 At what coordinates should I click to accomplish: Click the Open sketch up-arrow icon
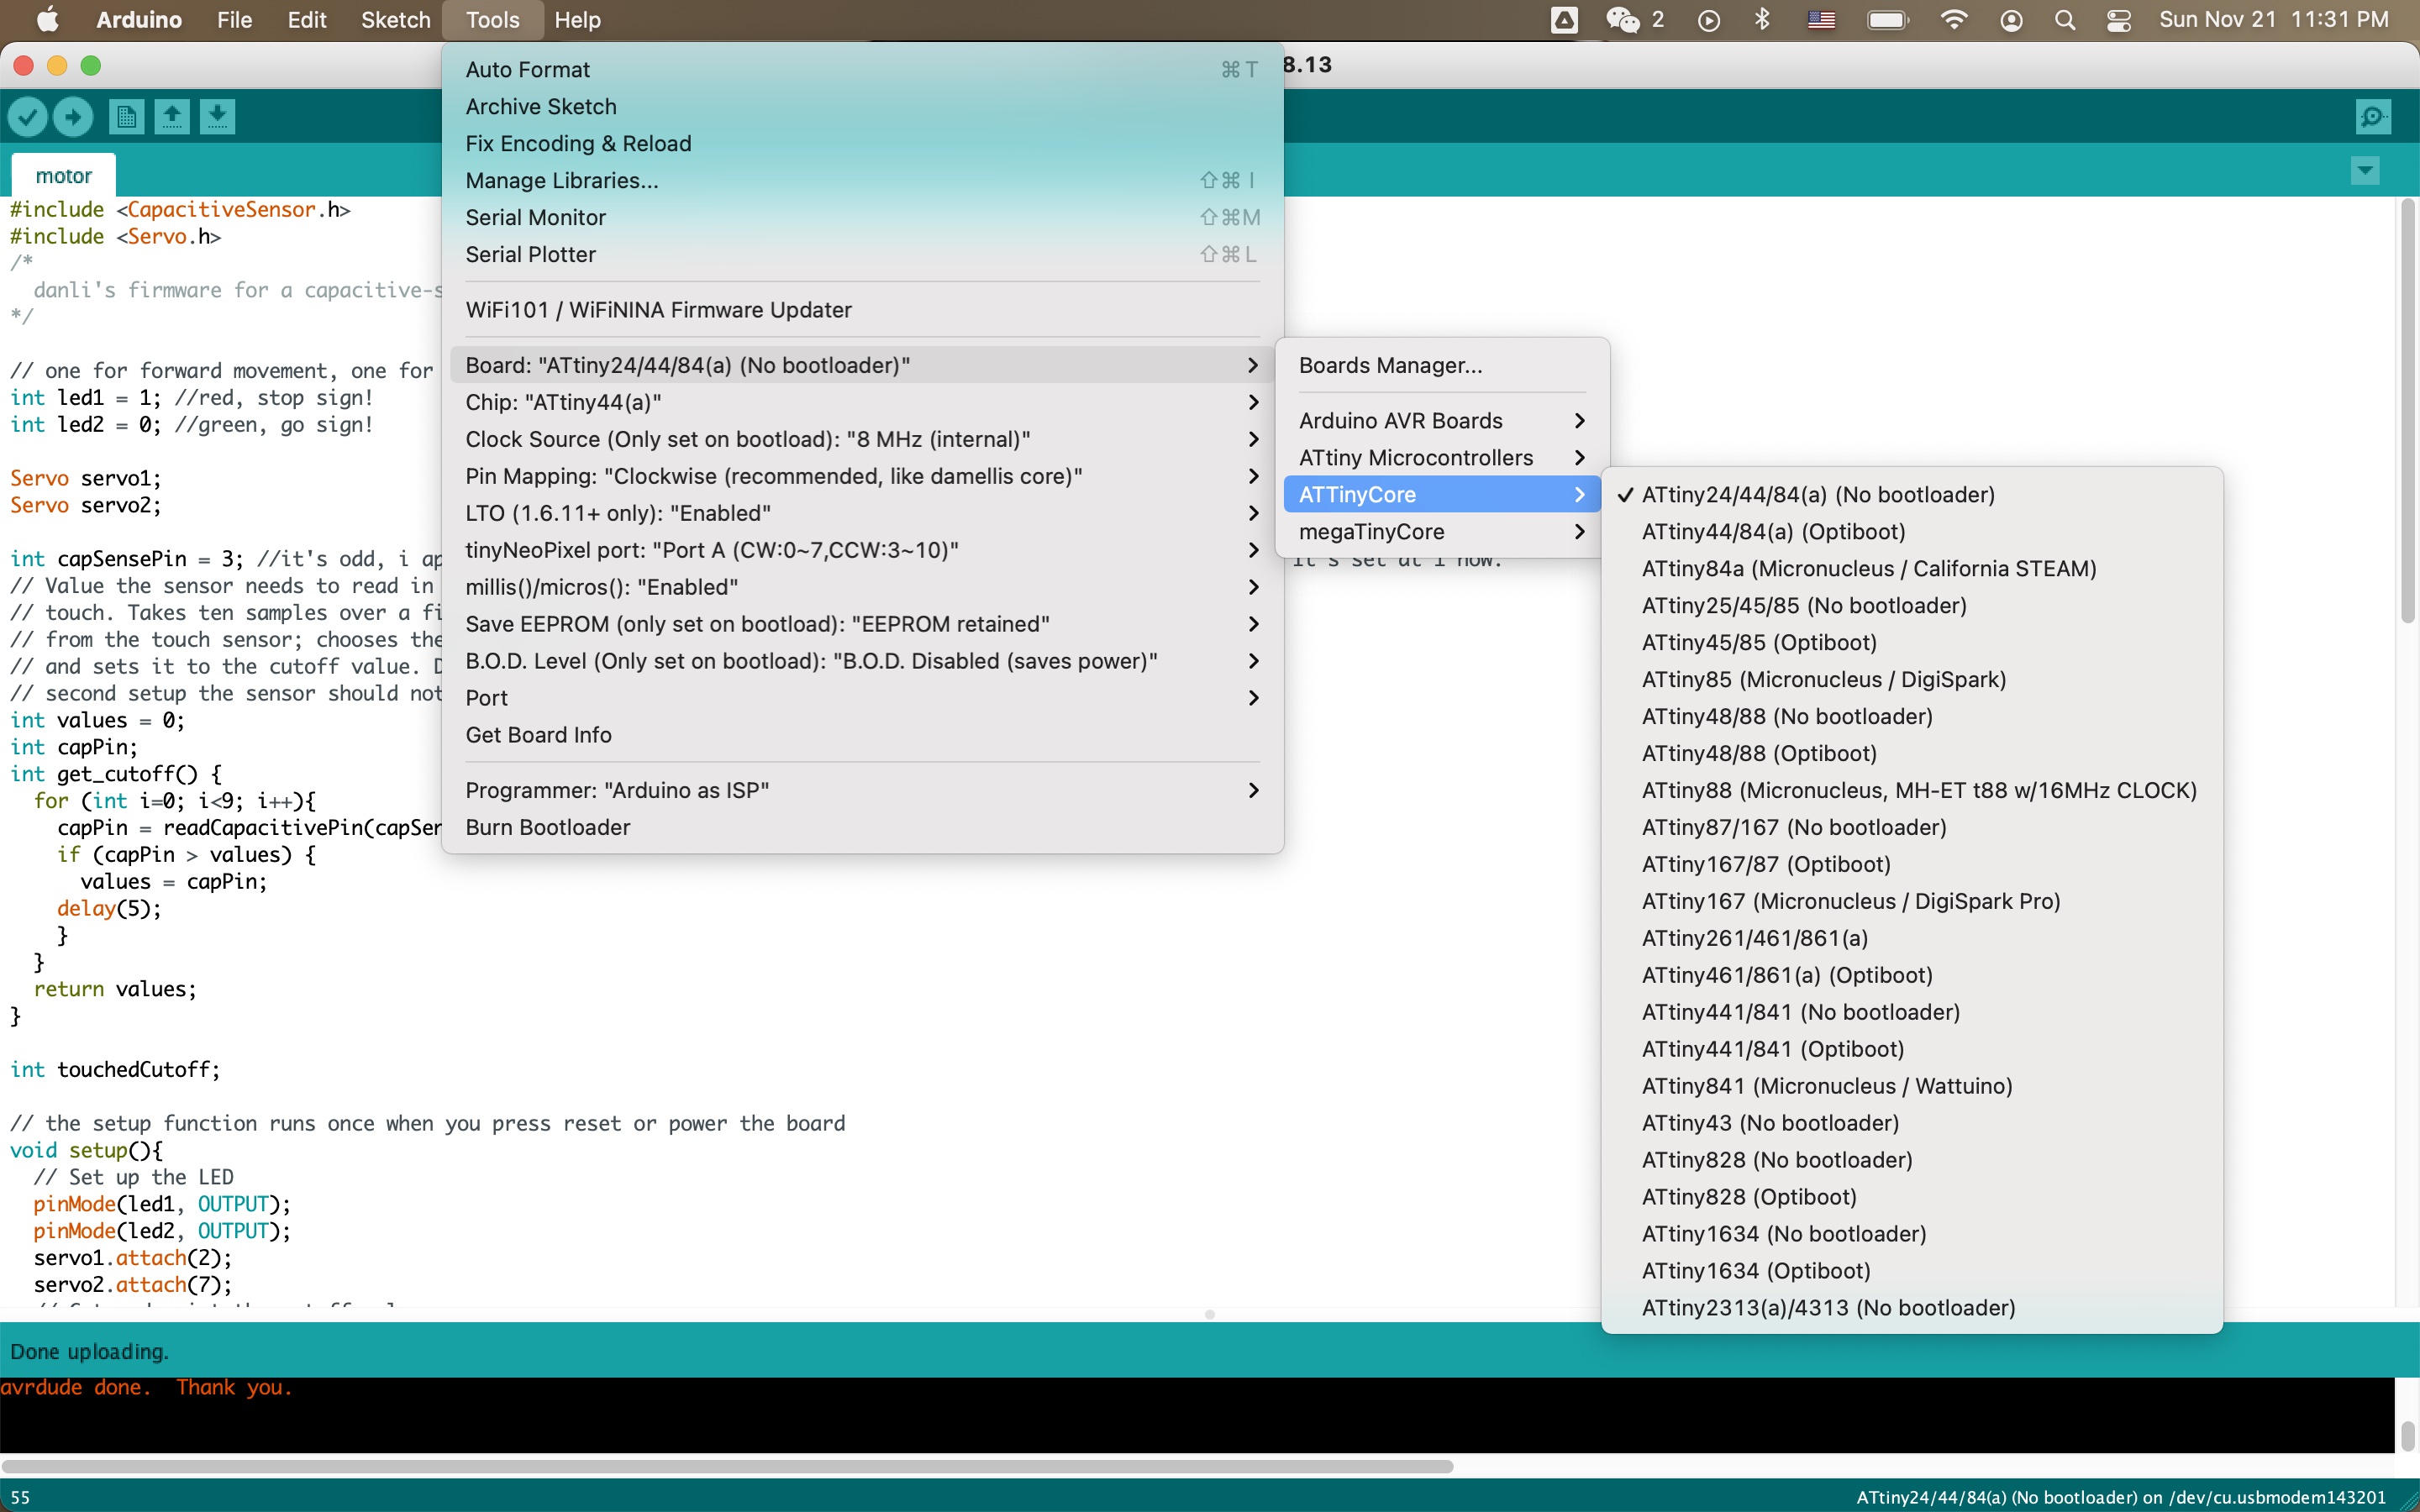tap(172, 117)
